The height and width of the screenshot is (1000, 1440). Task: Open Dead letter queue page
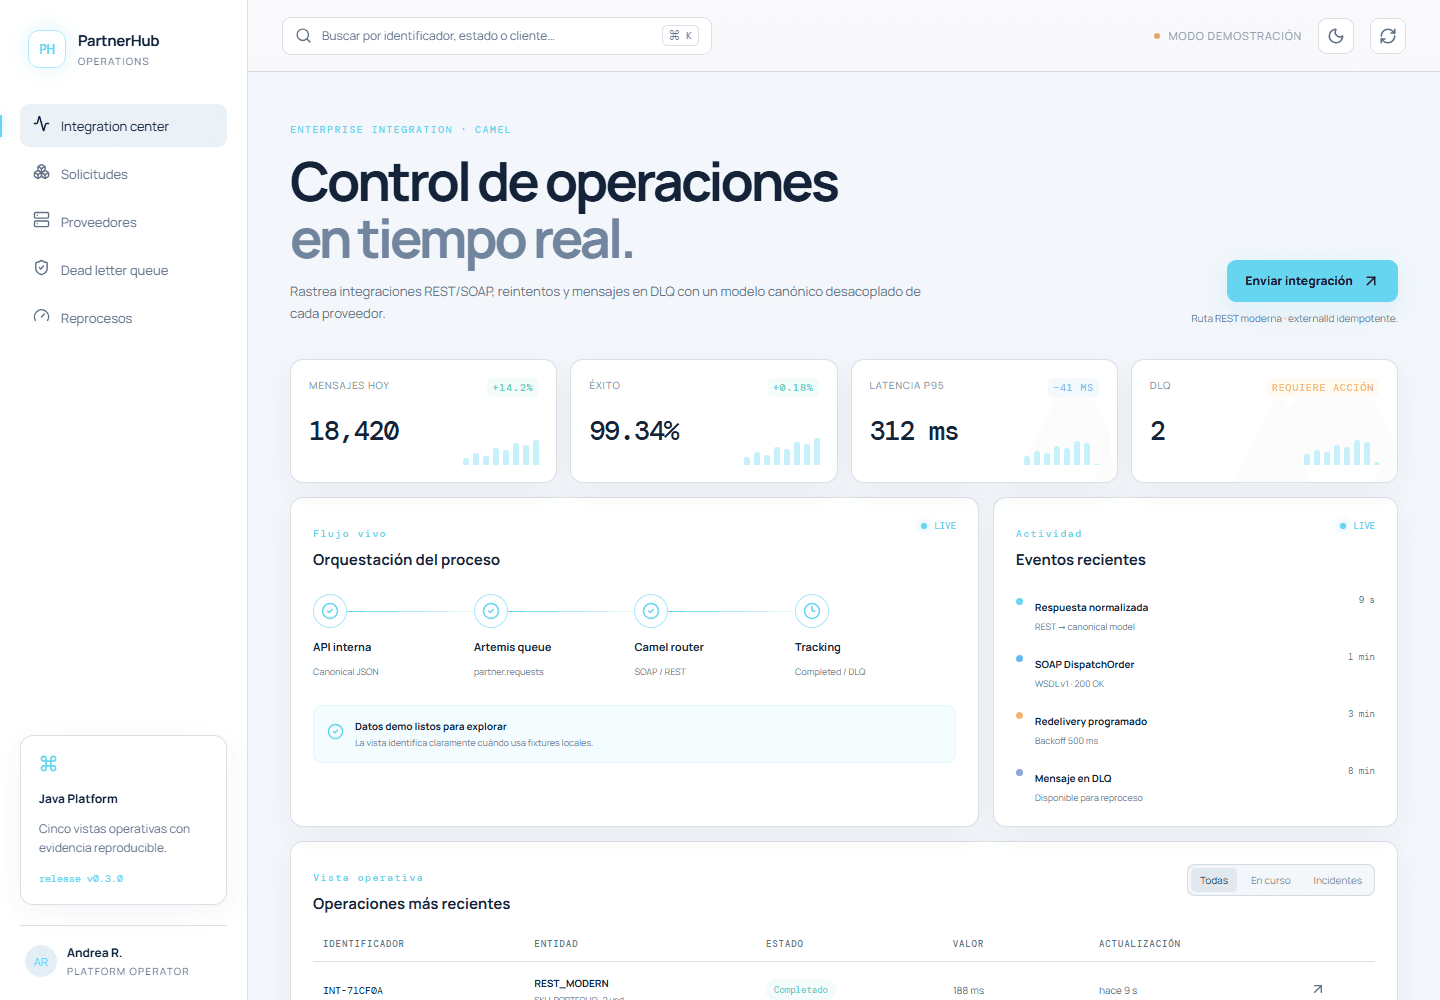click(123, 270)
